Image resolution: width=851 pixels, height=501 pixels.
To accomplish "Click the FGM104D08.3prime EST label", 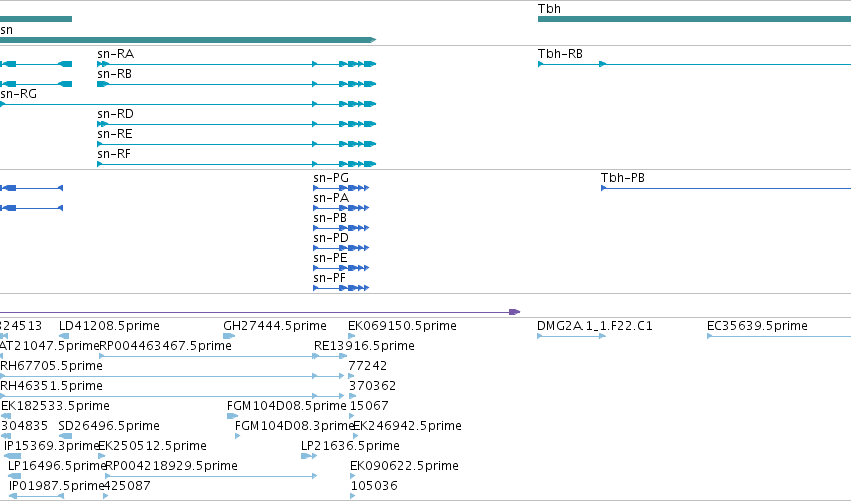I will [x=295, y=426].
